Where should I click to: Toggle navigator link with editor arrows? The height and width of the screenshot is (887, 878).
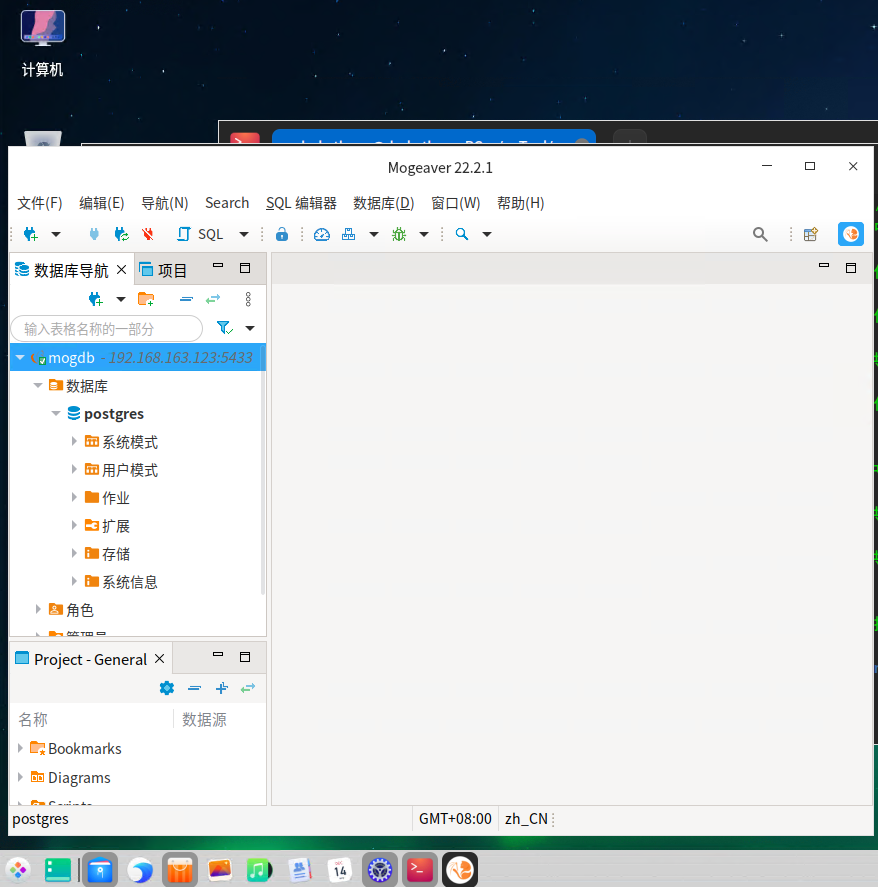point(213,299)
